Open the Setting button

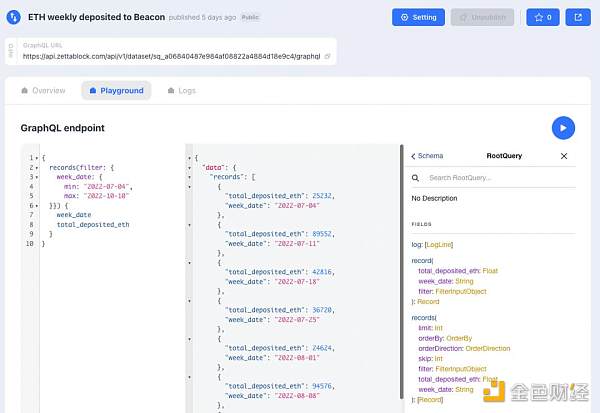pos(418,17)
